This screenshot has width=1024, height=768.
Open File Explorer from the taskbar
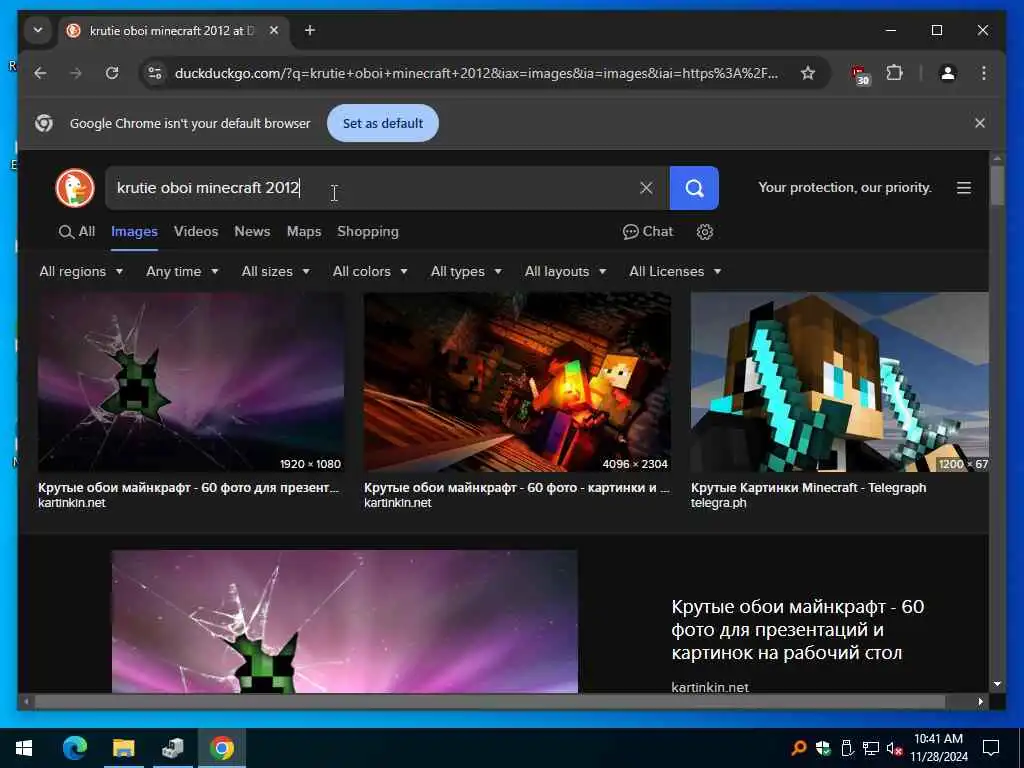(123, 748)
